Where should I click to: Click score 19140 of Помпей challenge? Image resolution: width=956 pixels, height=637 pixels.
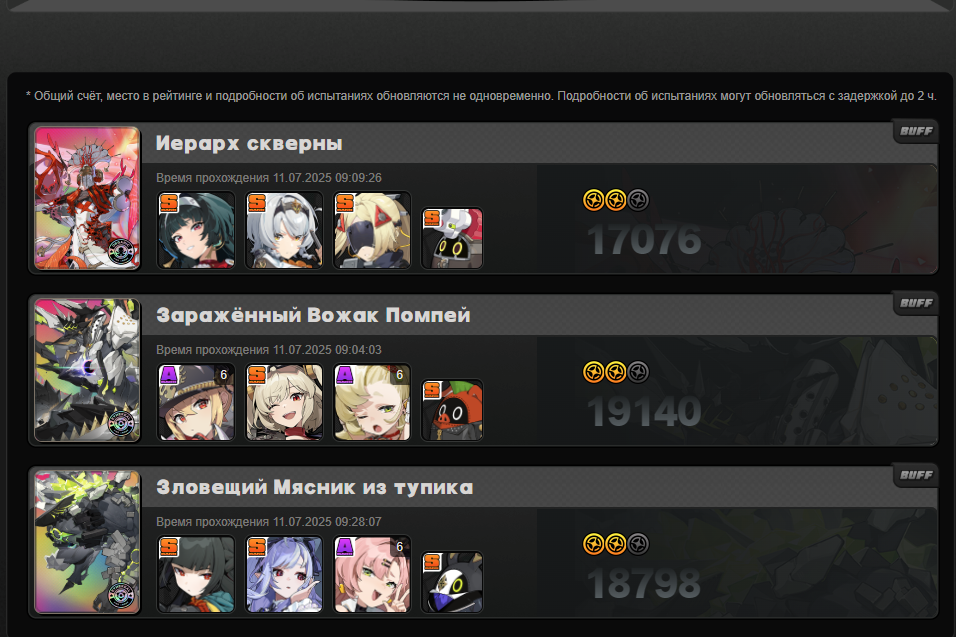tap(644, 412)
